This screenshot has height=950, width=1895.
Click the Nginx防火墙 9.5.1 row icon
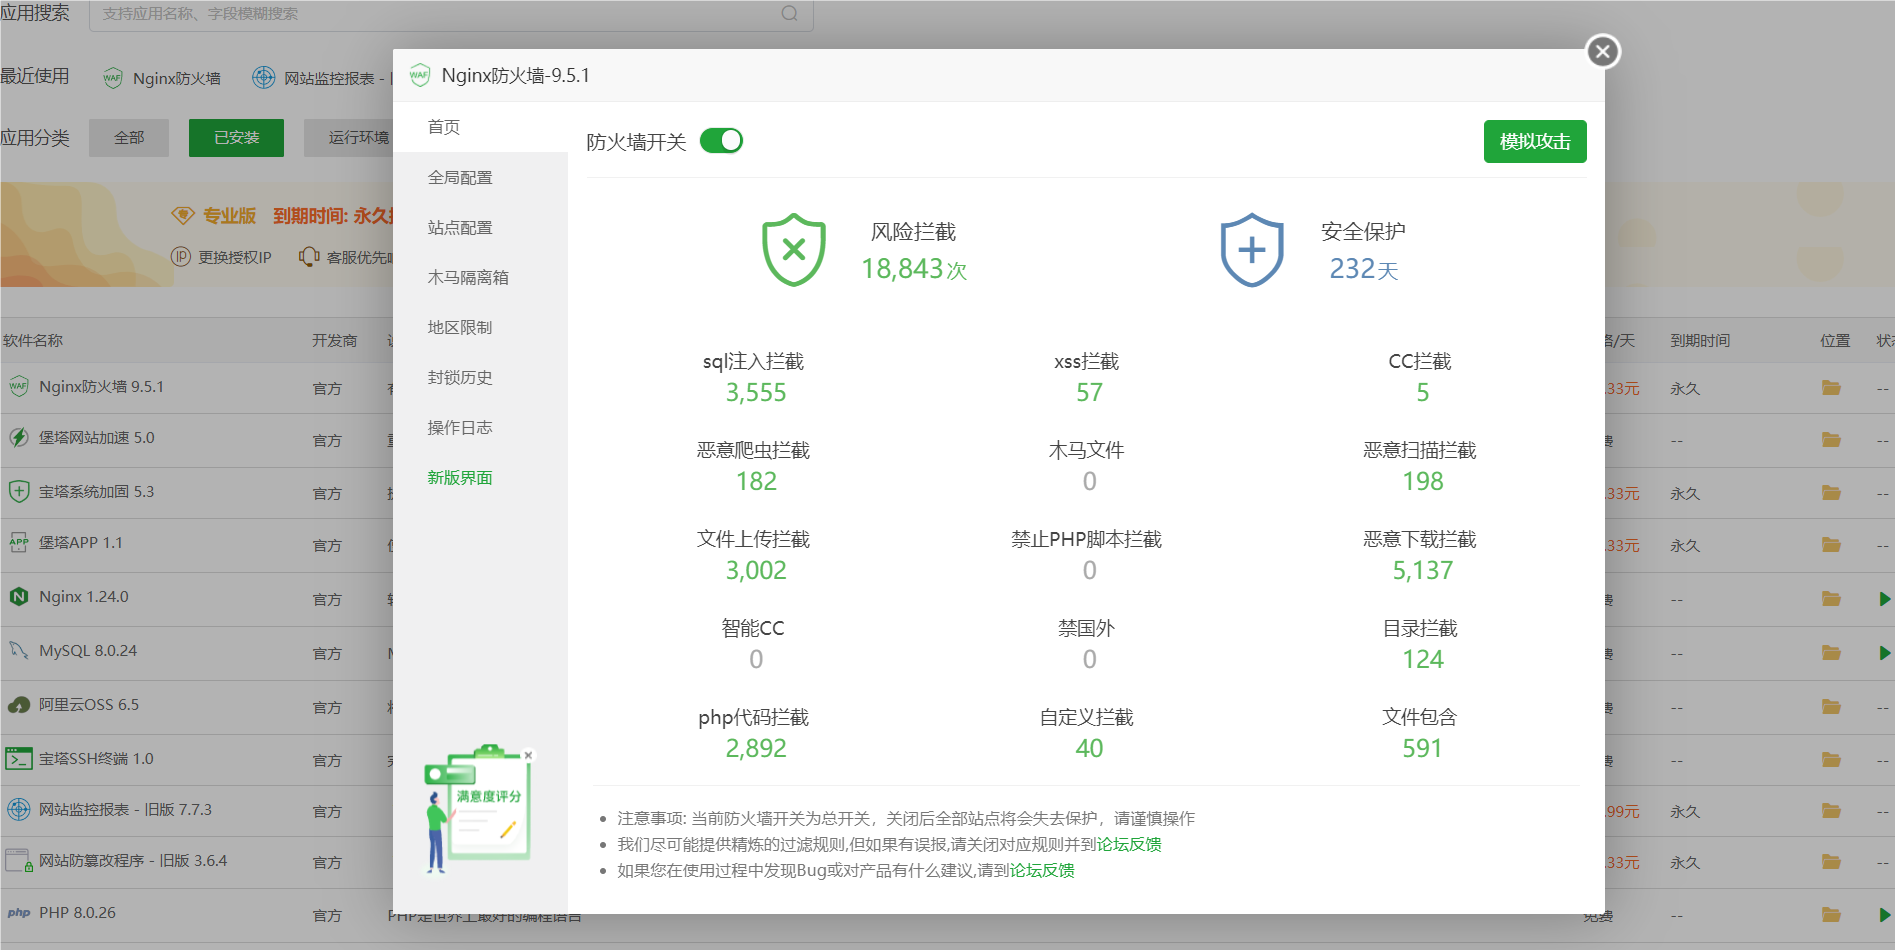pos(19,386)
